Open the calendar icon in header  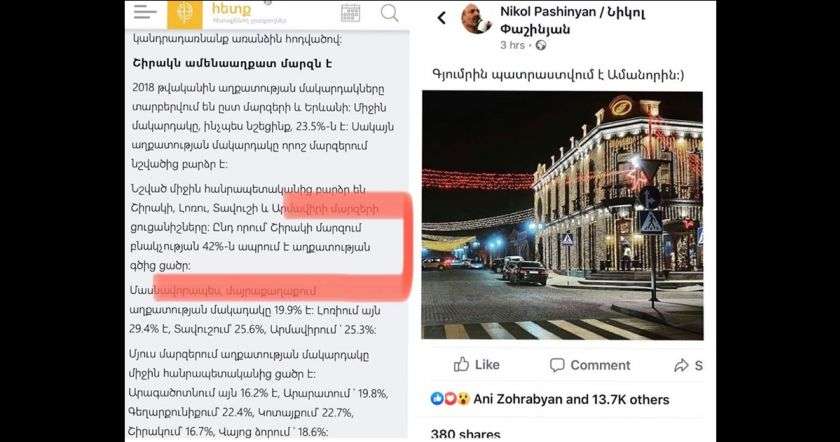coord(350,13)
